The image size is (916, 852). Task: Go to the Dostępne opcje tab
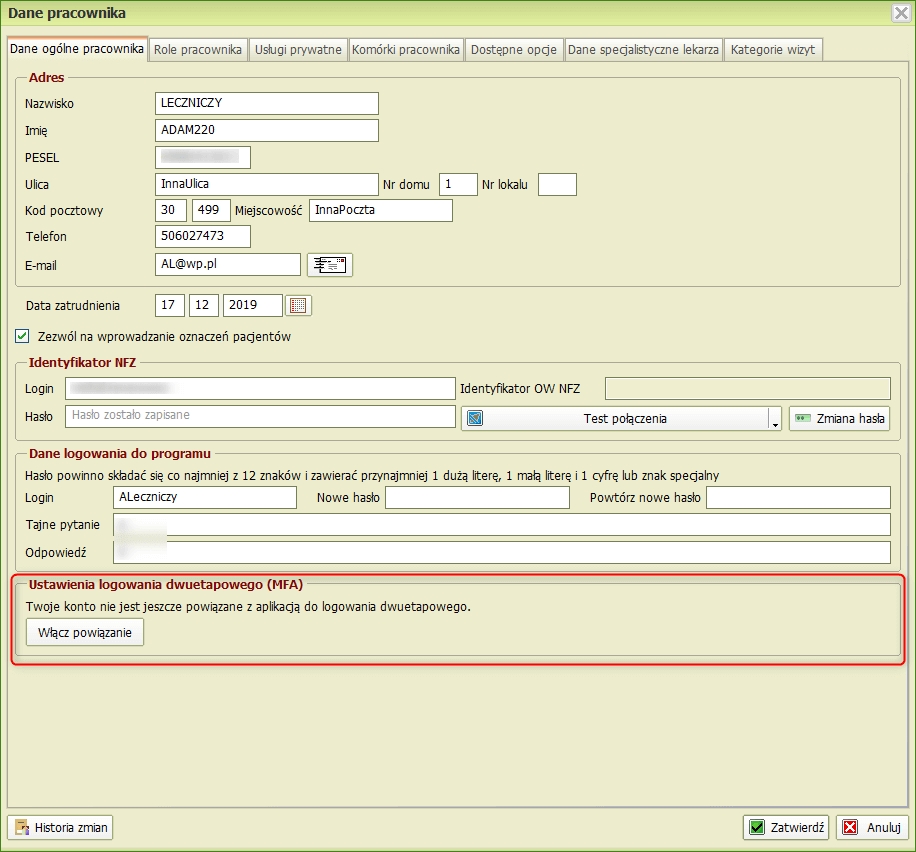[x=514, y=50]
